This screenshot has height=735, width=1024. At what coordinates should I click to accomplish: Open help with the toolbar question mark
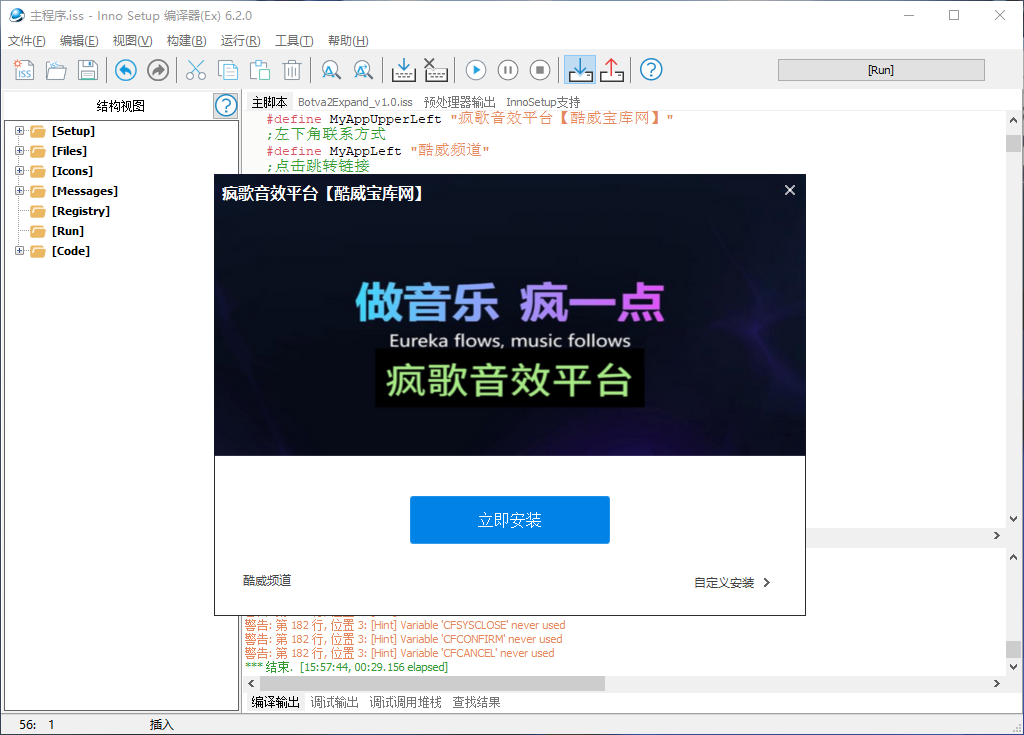click(651, 70)
